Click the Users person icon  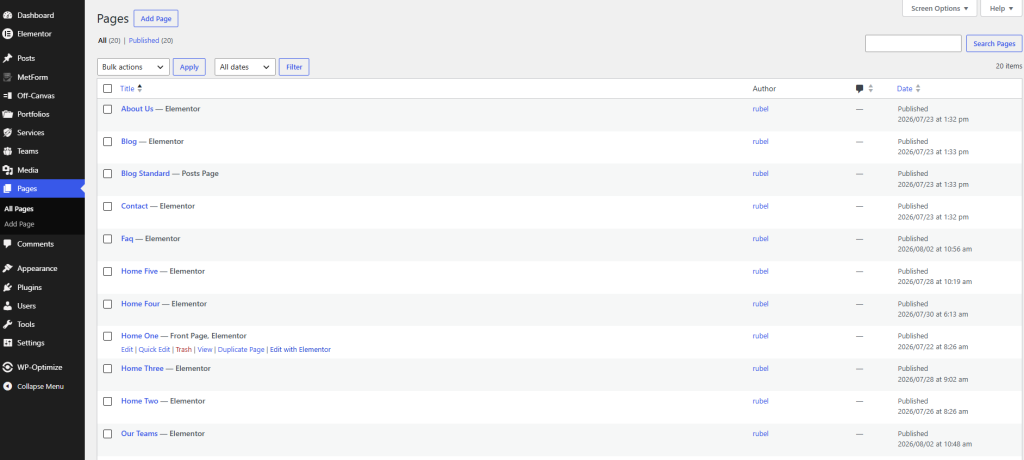pyautogui.click(x=8, y=306)
